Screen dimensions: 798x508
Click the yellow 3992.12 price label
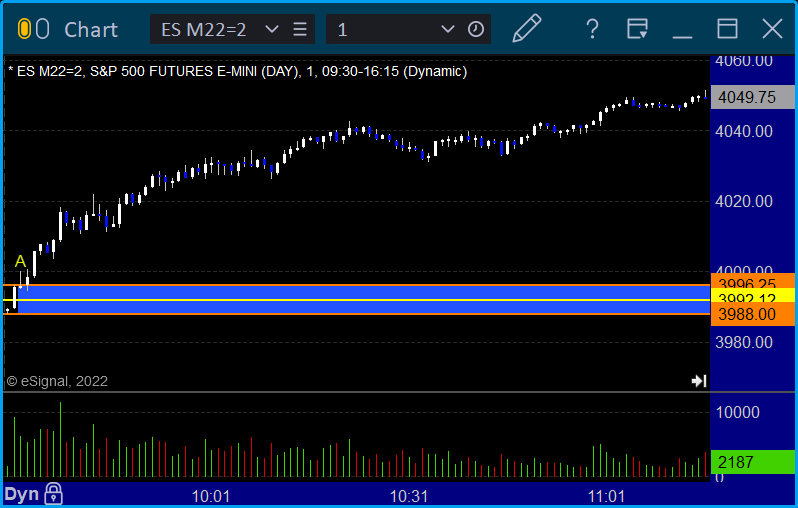(x=752, y=296)
